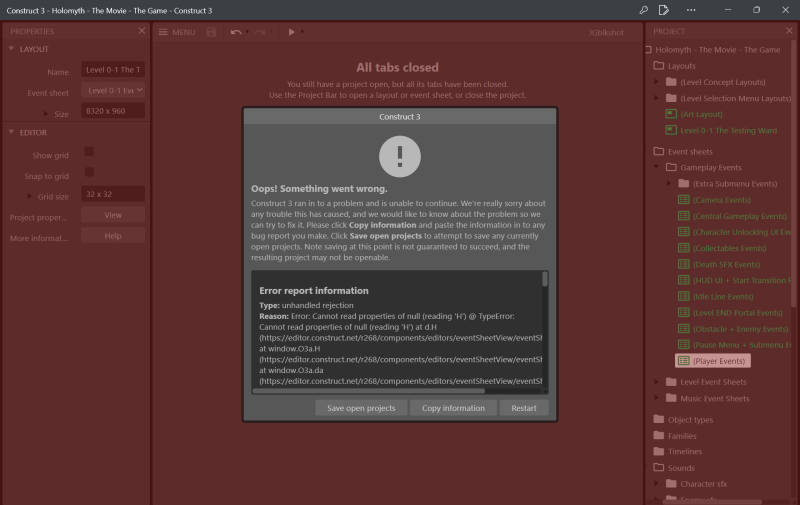Screen dimensions: 800x505
Task: Collapse the EDITOR properties section
Action: click(11, 132)
